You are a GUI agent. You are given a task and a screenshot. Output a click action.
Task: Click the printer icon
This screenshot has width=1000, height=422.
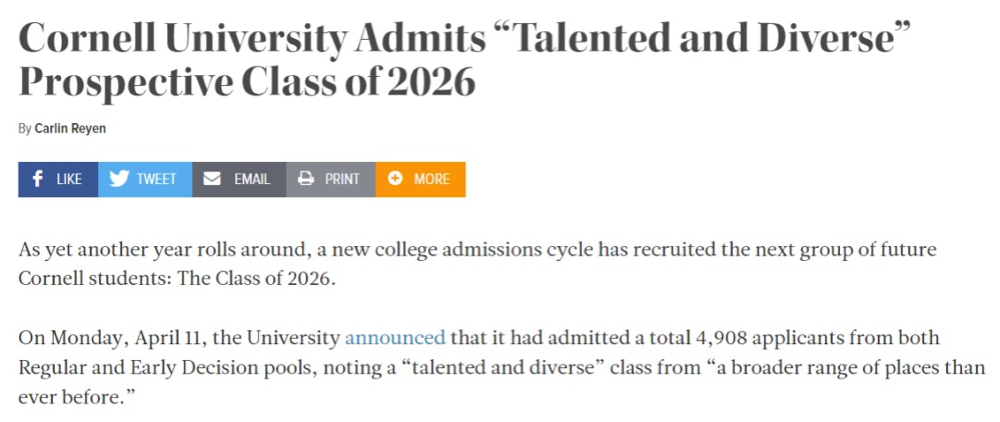(x=306, y=179)
